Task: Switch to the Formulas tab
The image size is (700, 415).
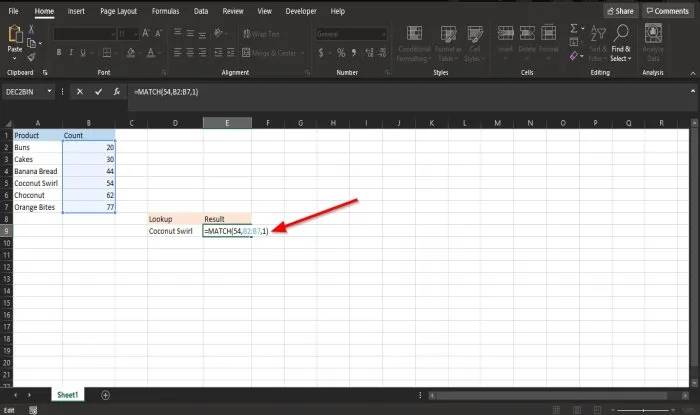Action: click(165, 11)
